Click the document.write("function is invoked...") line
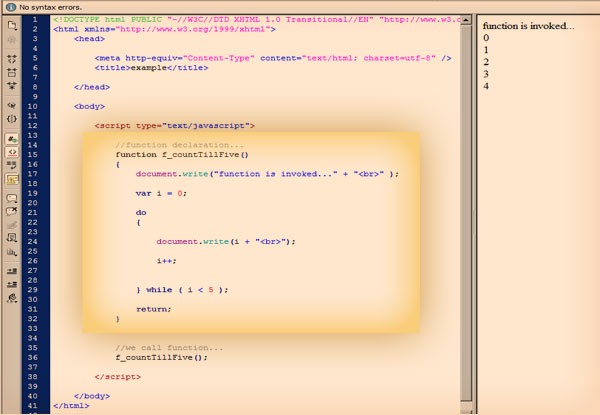 tap(267, 174)
